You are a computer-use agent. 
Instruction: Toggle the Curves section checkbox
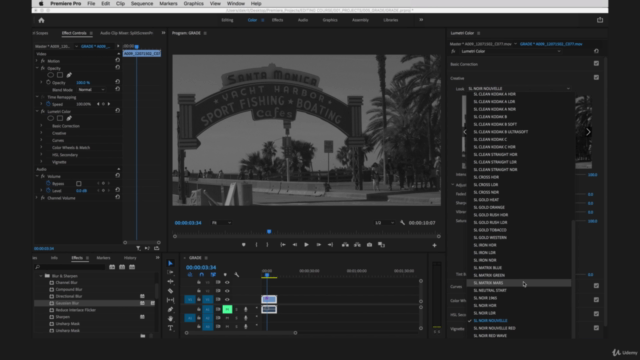596,286
